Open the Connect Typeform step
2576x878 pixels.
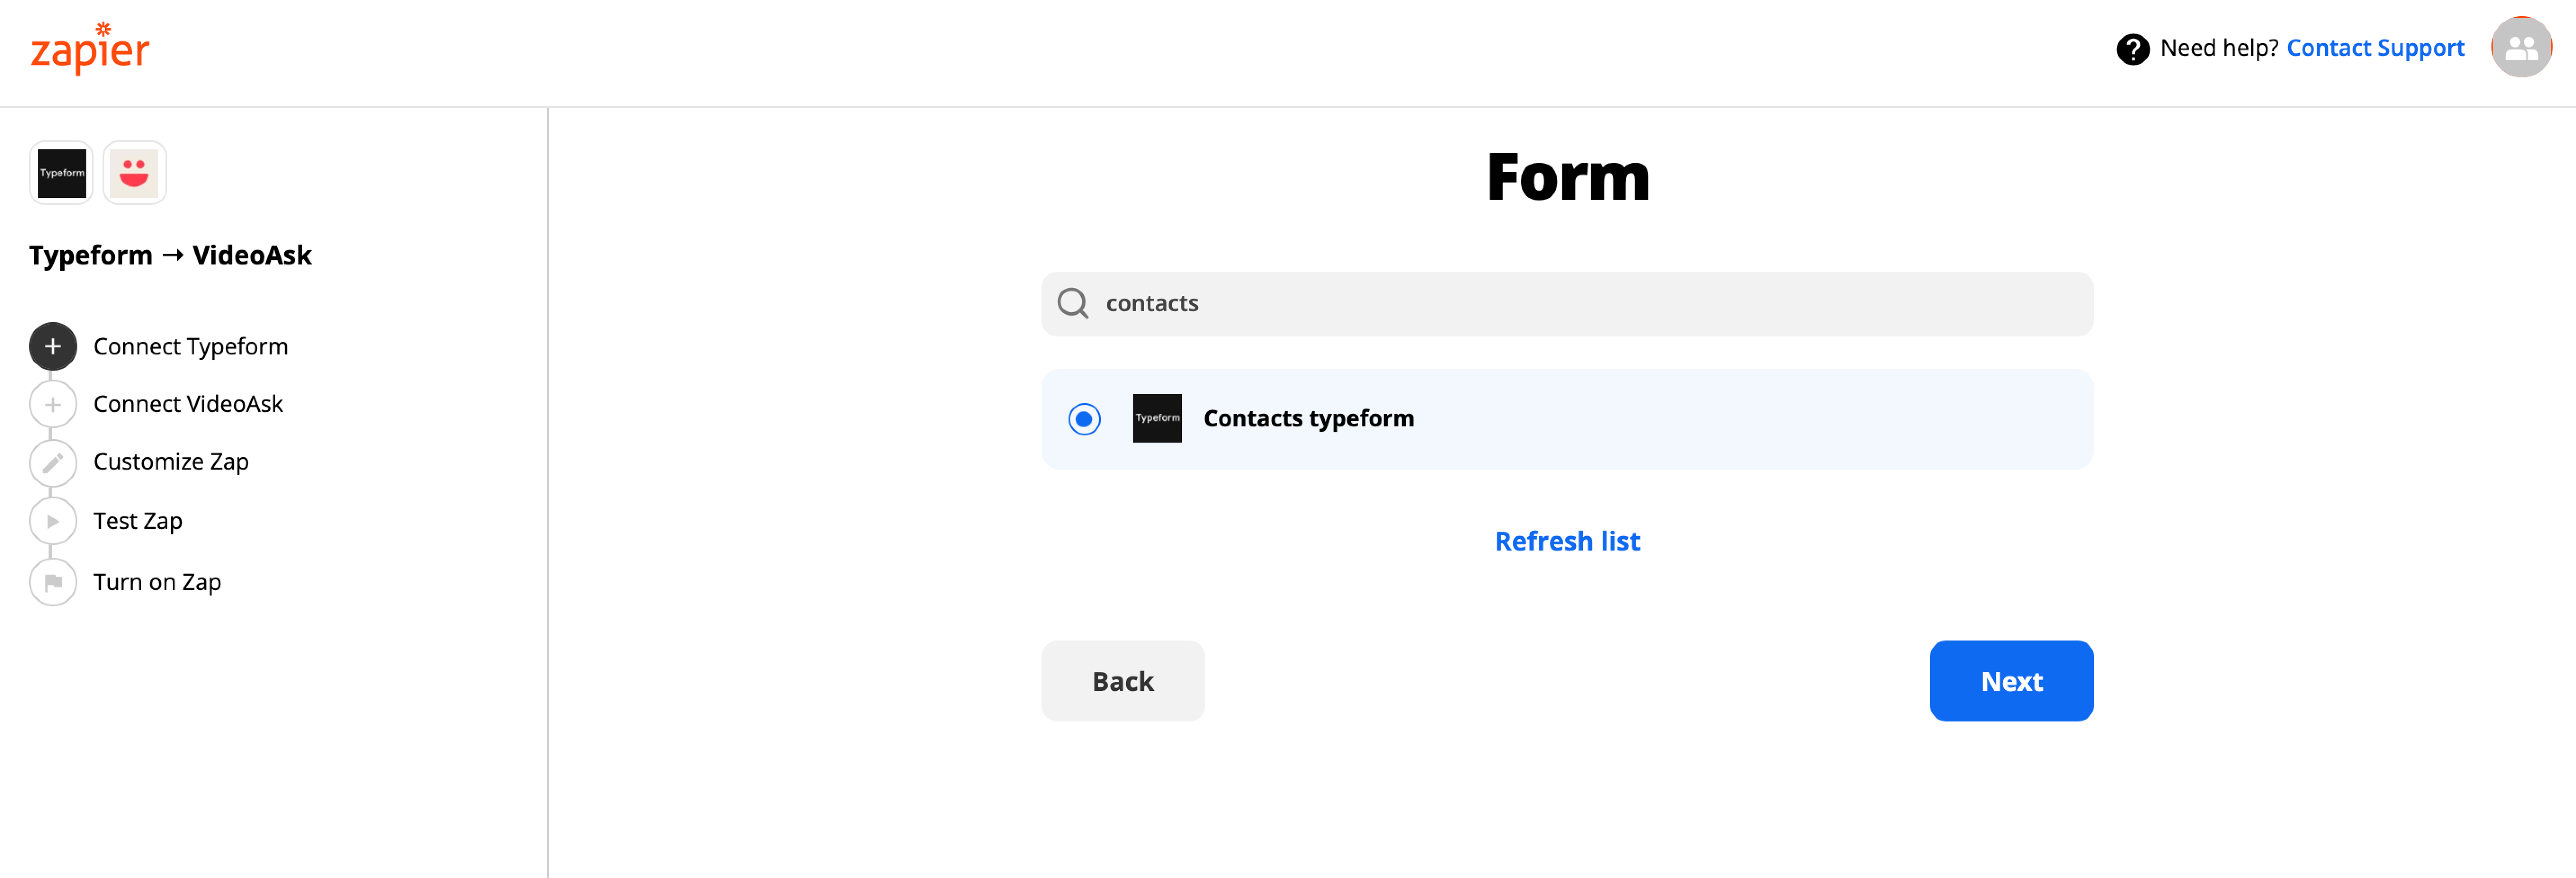(x=190, y=346)
